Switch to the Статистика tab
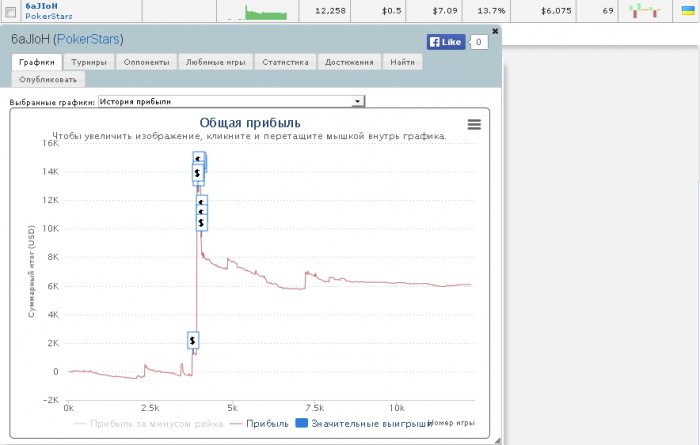700x445 pixels. click(x=285, y=62)
